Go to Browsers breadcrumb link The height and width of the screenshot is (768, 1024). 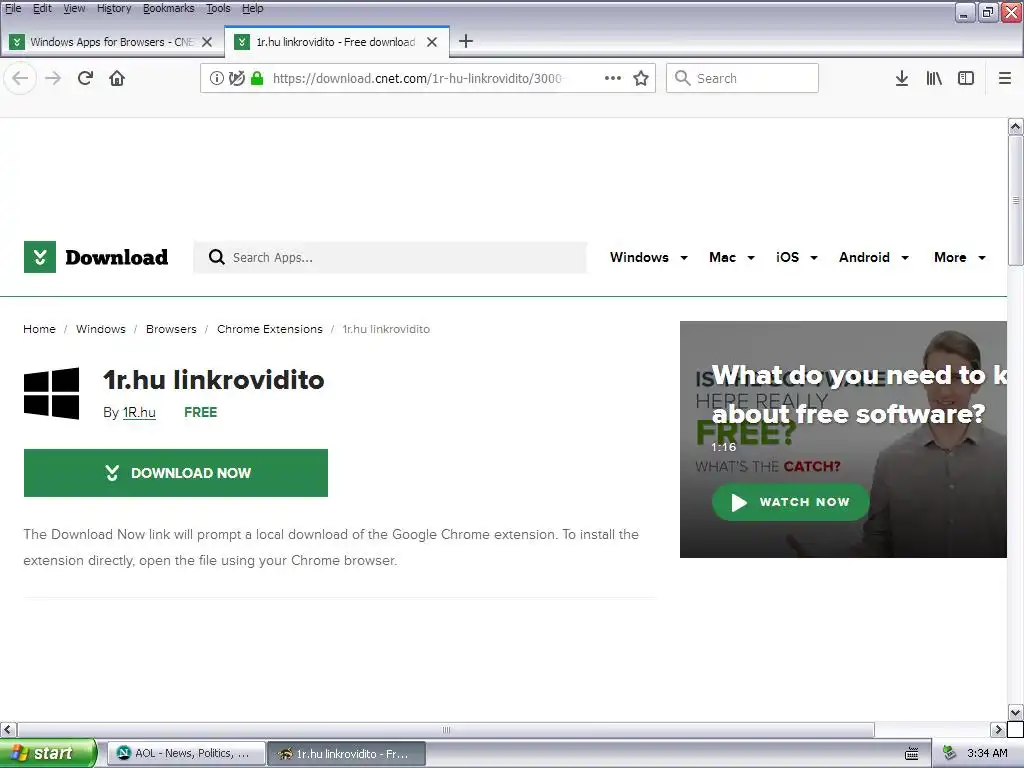[x=171, y=329]
